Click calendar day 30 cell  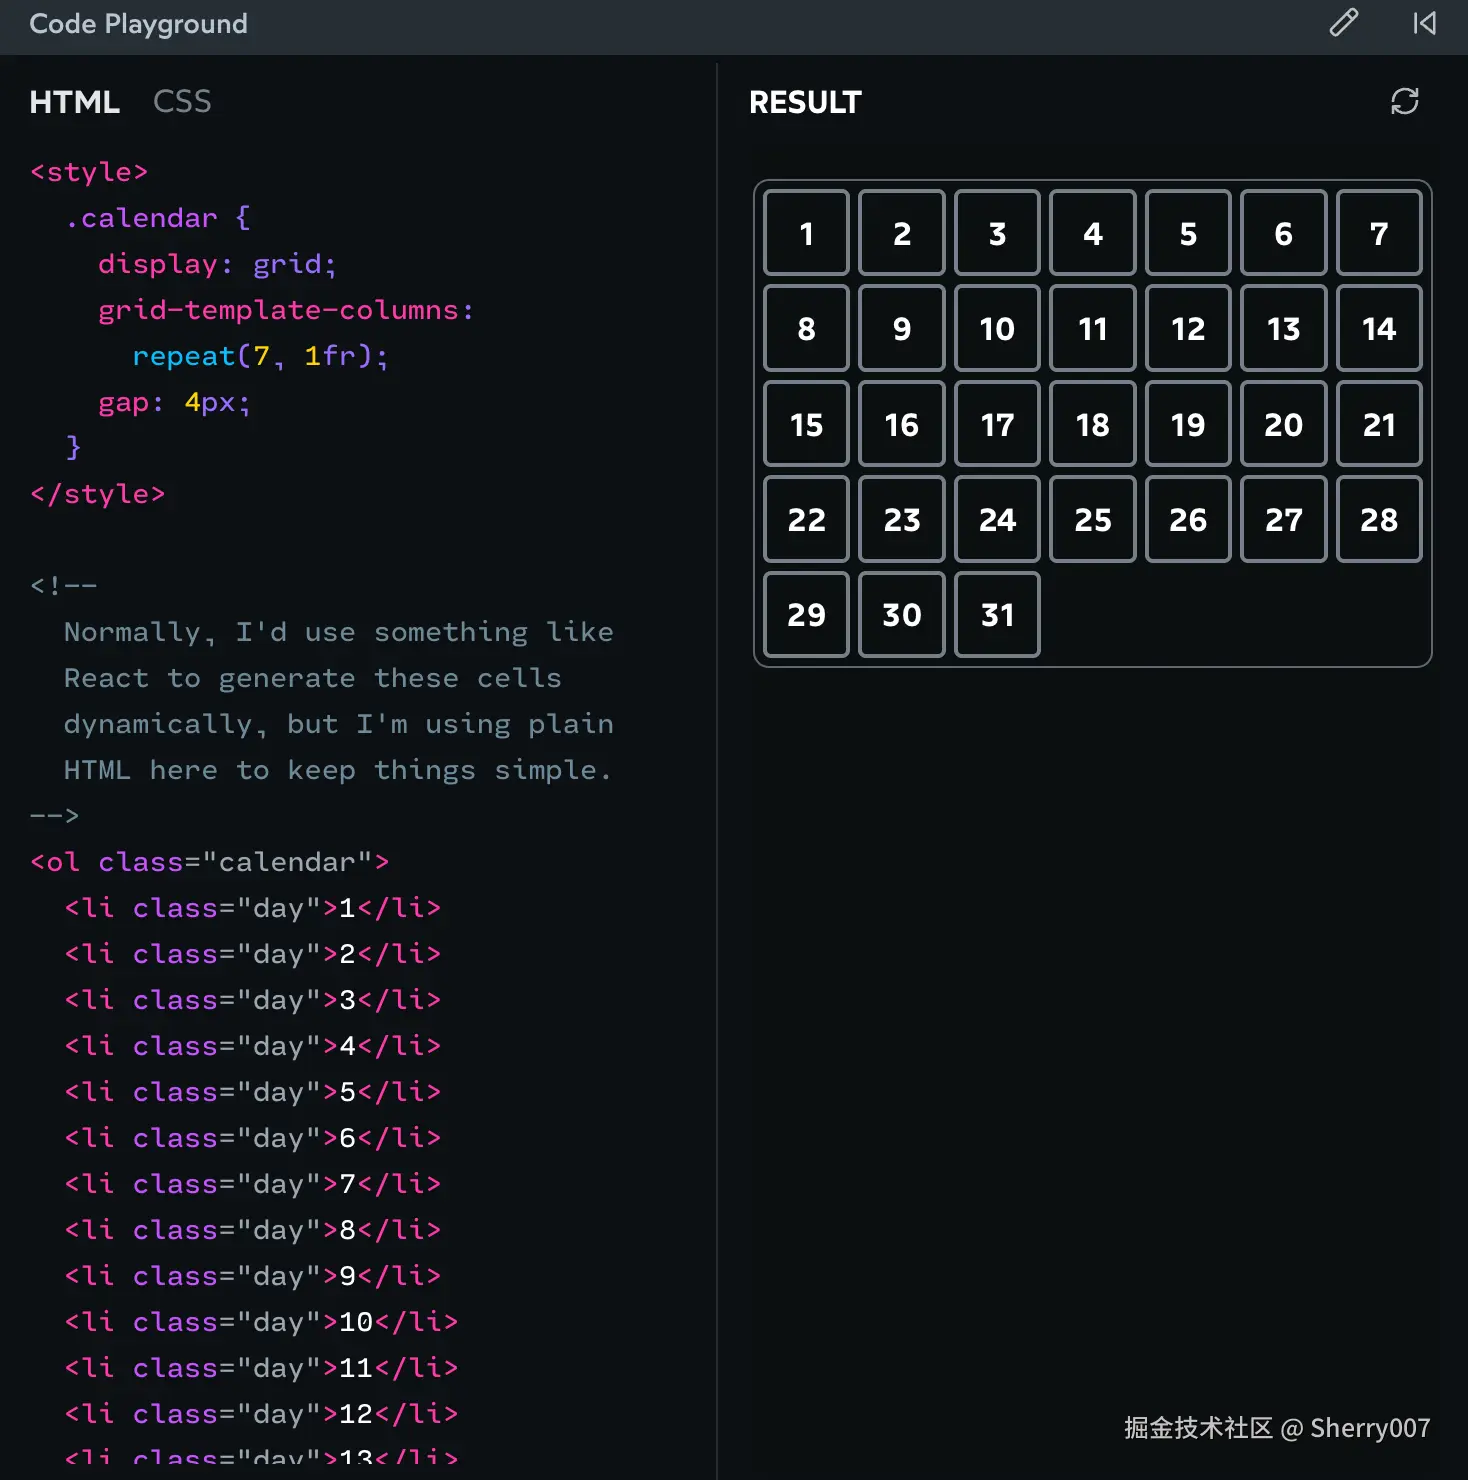click(x=902, y=614)
